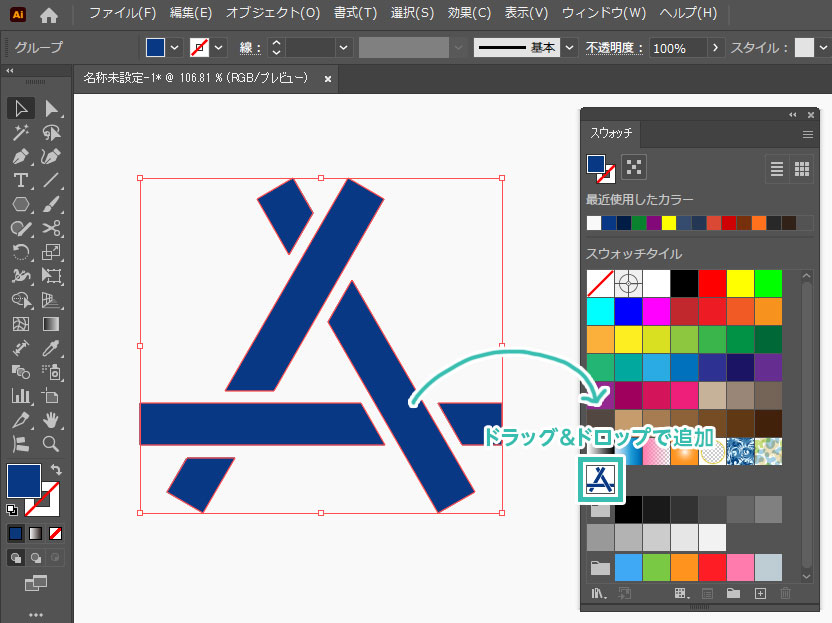Select the Direct Selection tool
The width and height of the screenshot is (832, 623).
point(51,109)
